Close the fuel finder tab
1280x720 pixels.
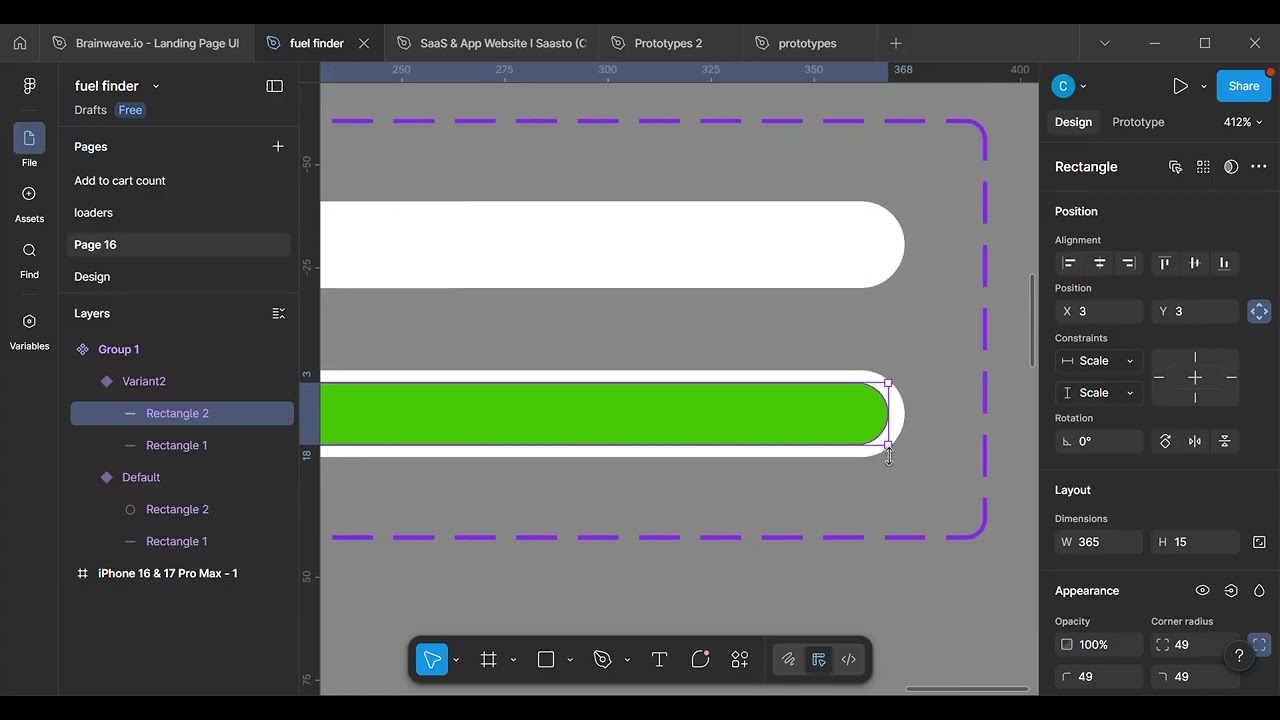pyautogui.click(x=364, y=43)
